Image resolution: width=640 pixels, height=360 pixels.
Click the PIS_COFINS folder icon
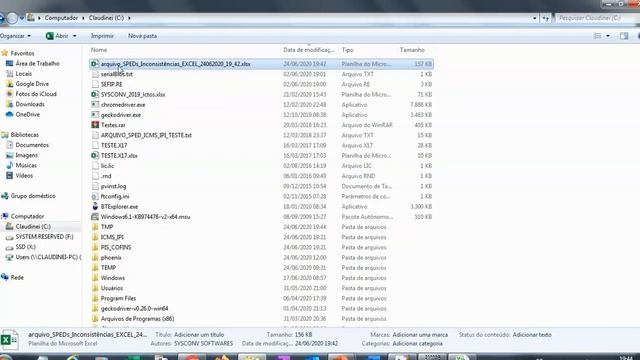coord(95,247)
